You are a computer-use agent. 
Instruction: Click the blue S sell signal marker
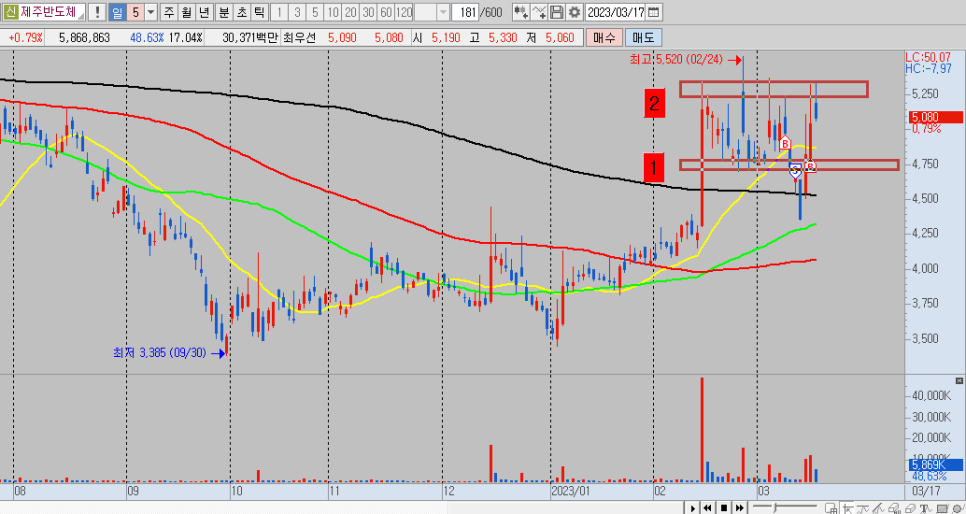(x=795, y=171)
